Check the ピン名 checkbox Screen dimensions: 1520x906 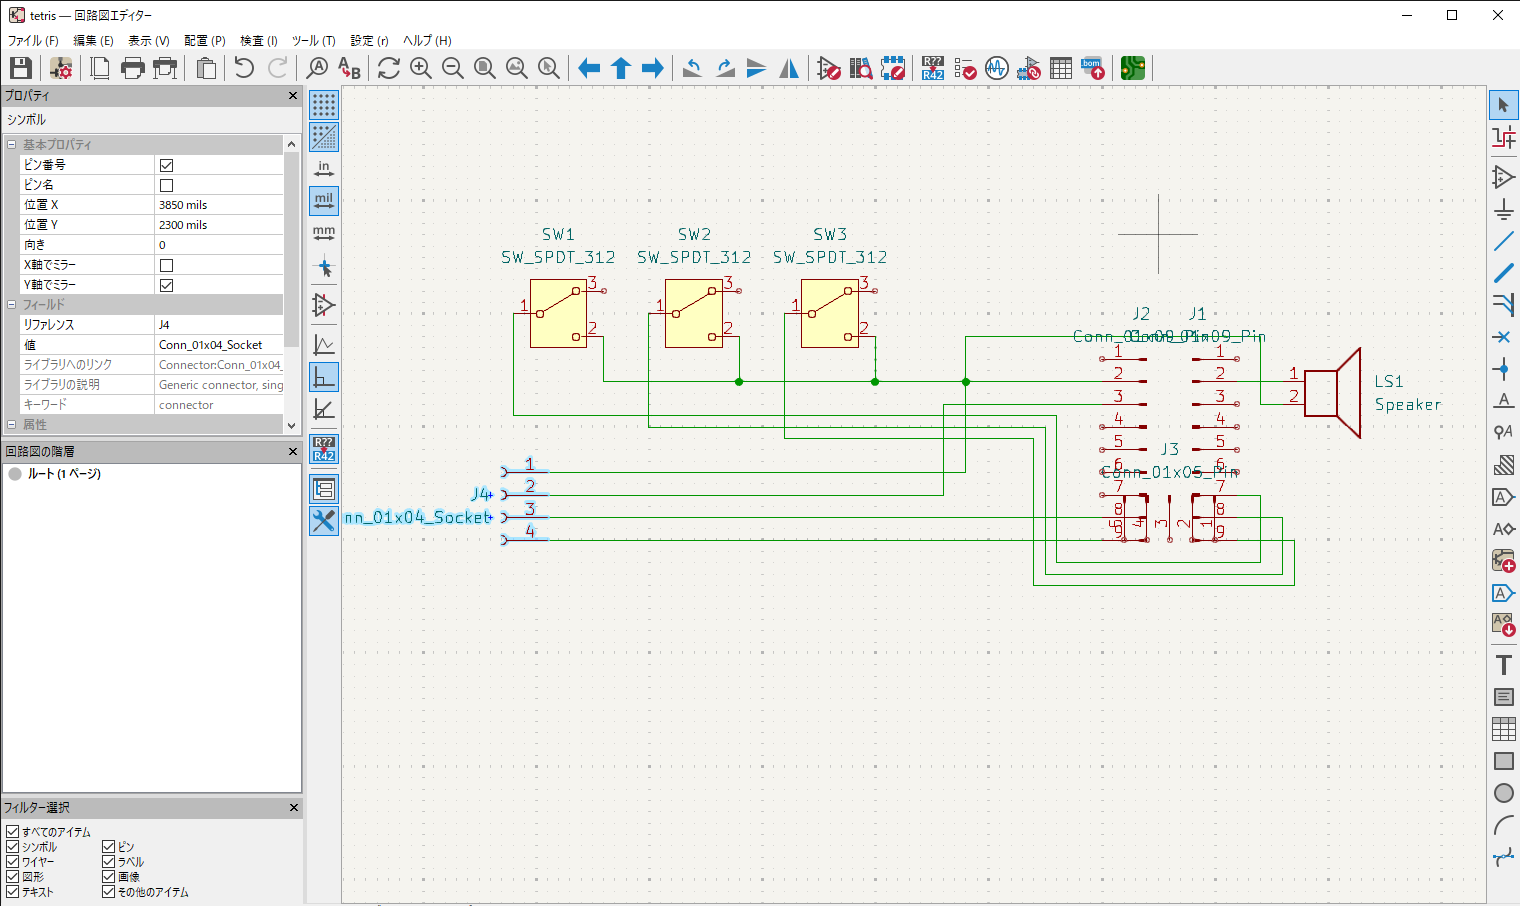[x=167, y=185]
